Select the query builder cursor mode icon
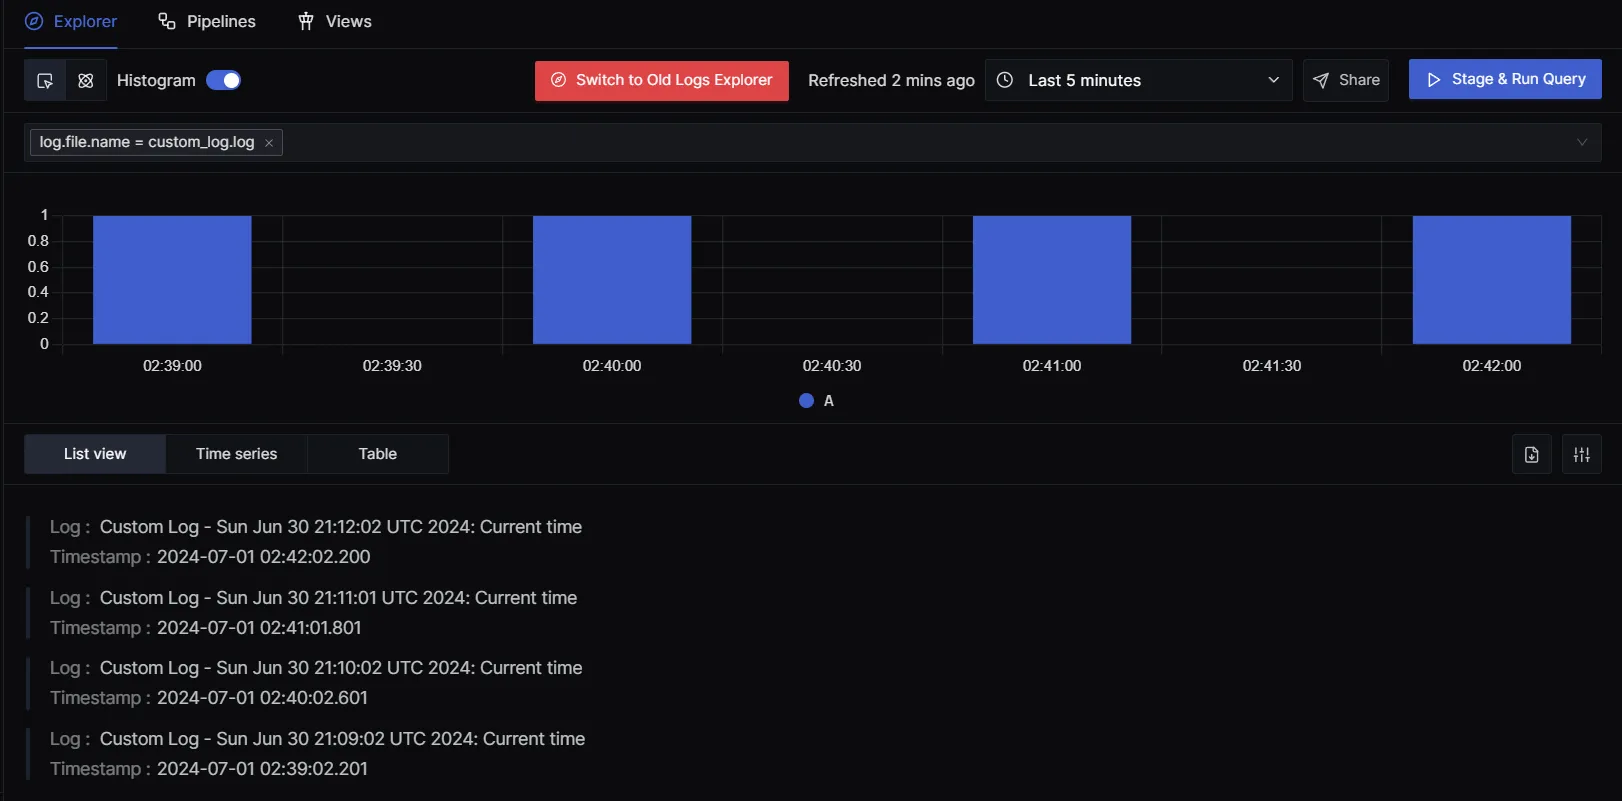Viewport: 1622px width, 801px height. (x=45, y=80)
